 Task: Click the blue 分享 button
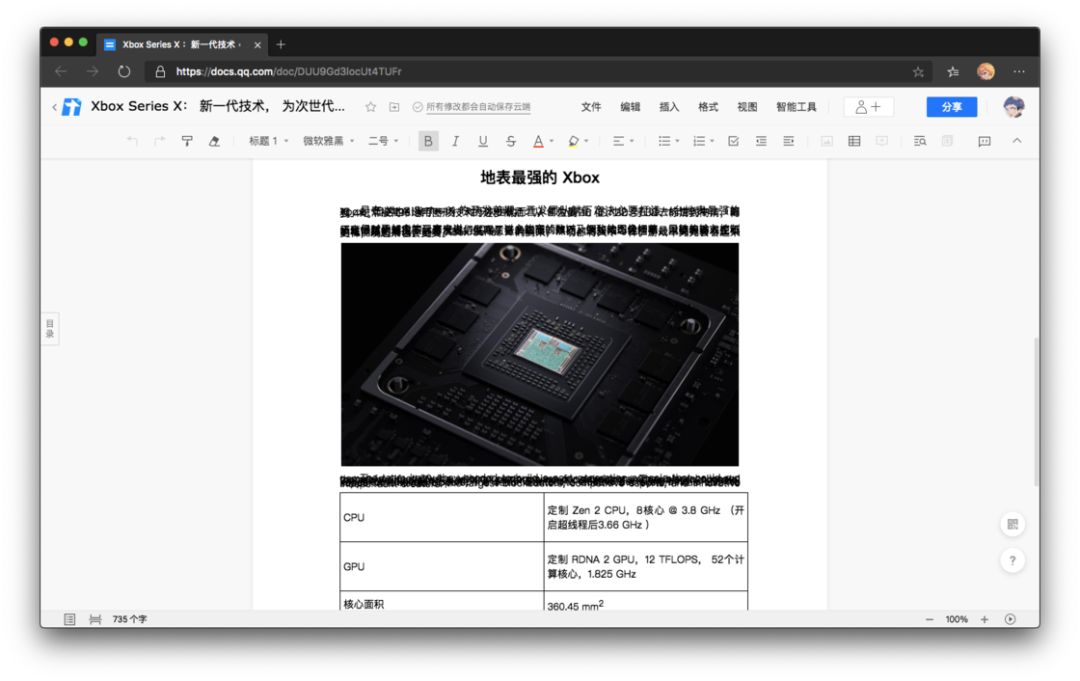[952, 107]
